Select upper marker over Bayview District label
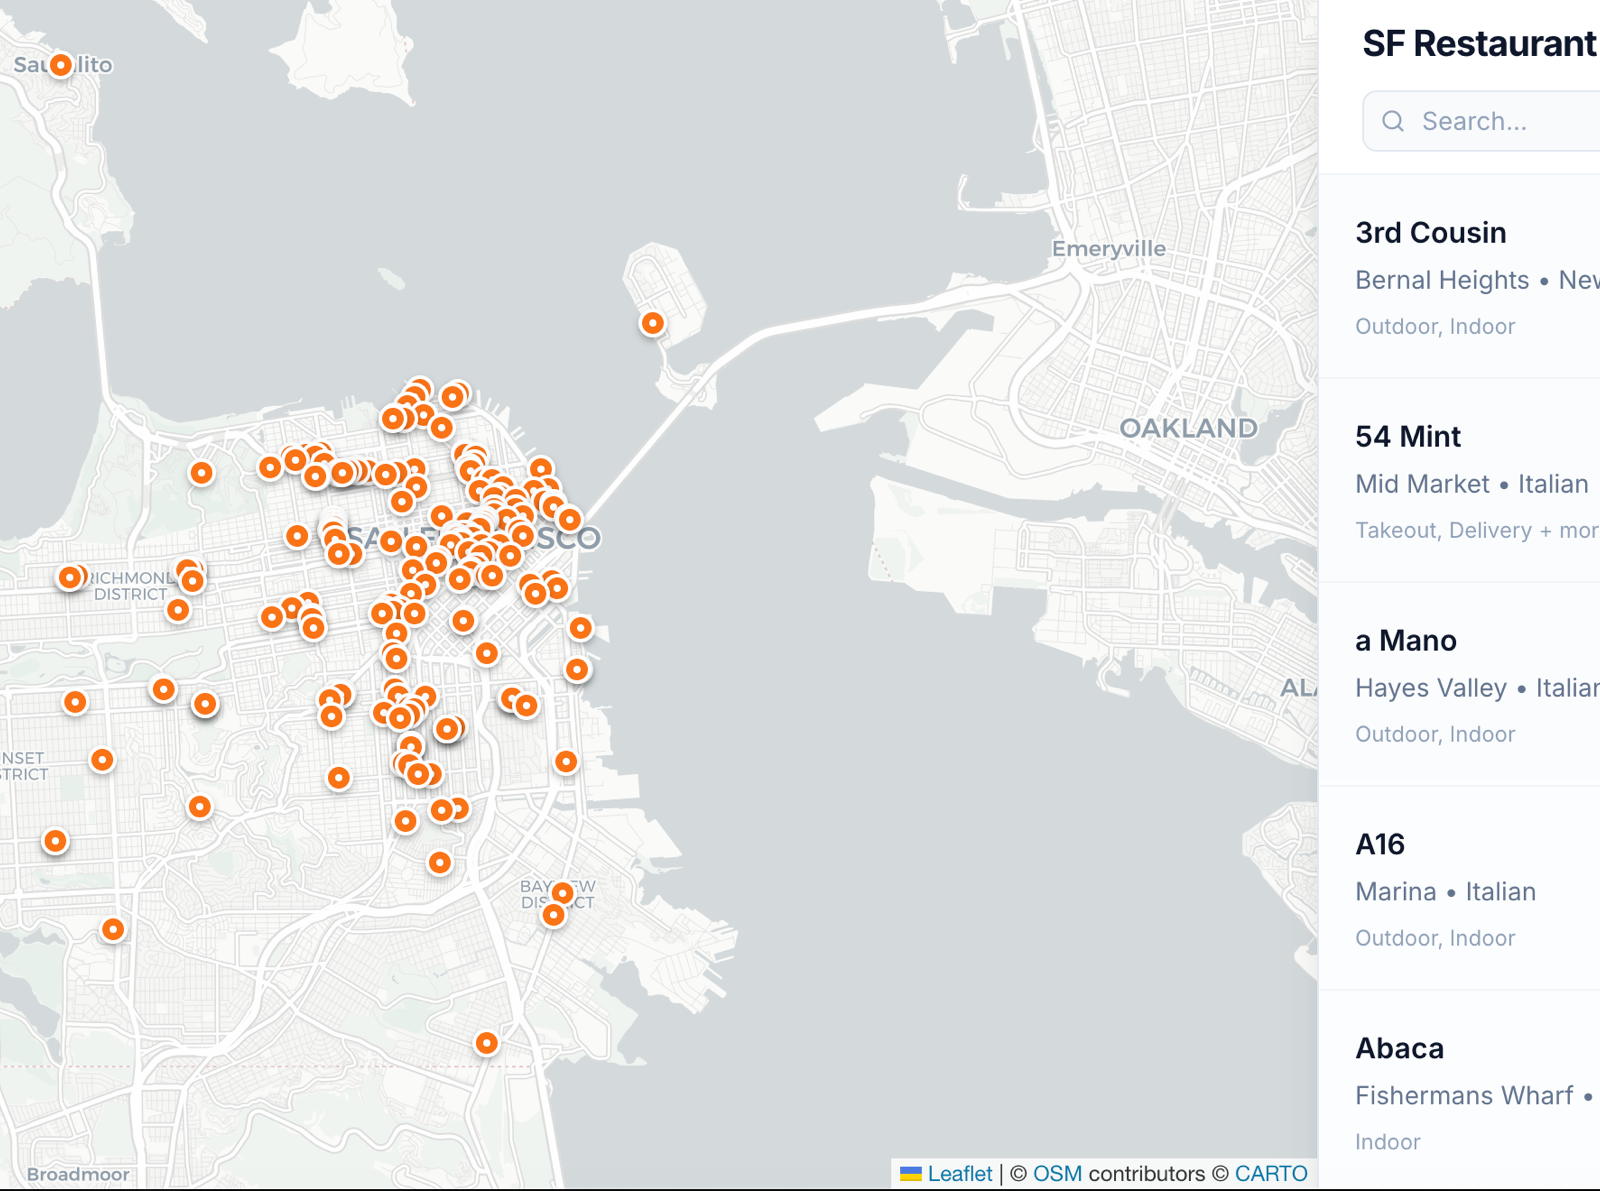This screenshot has height=1191, width=1600. (x=562, y=892)
